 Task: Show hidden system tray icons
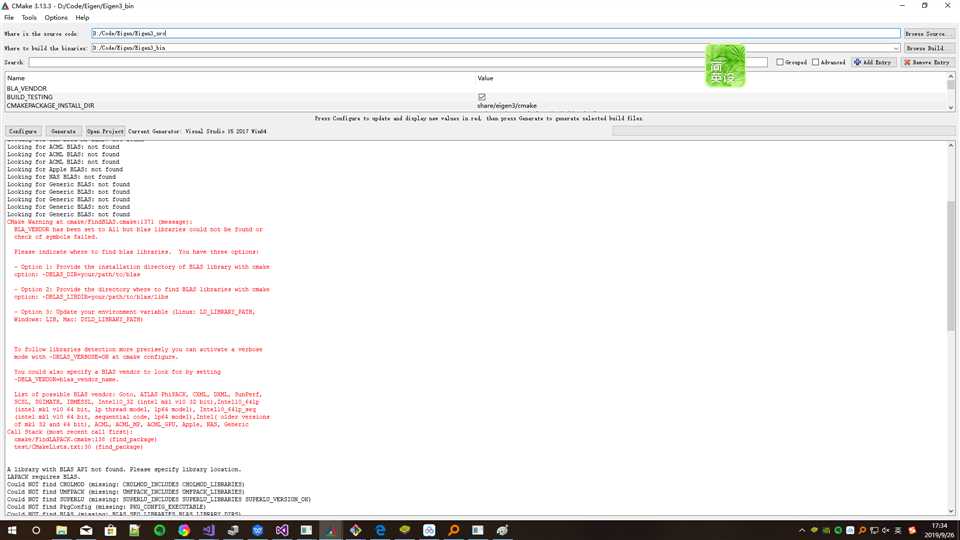coord(801,530)
